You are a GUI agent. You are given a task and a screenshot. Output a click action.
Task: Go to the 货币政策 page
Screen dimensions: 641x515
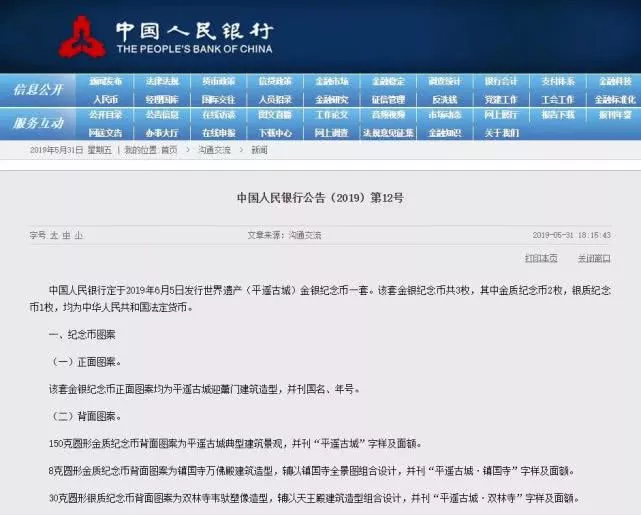218,81
